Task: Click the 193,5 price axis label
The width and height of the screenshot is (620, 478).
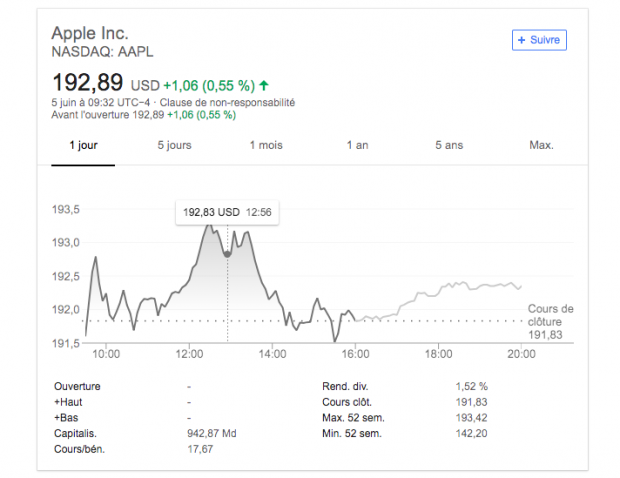Action: [66, 209]
